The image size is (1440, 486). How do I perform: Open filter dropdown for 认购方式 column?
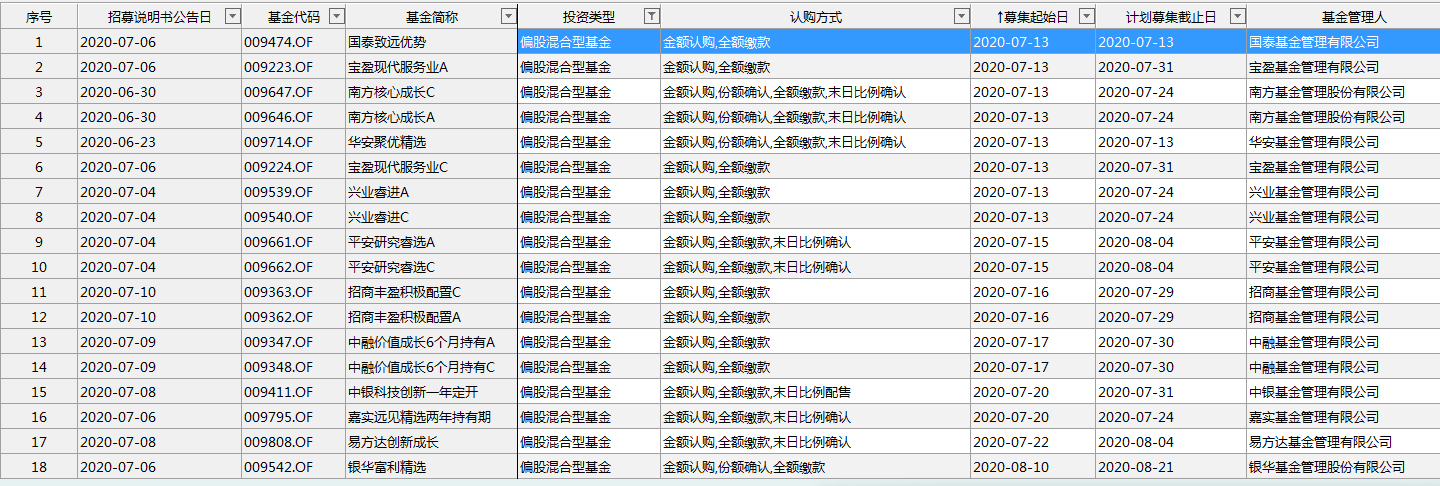962,16
